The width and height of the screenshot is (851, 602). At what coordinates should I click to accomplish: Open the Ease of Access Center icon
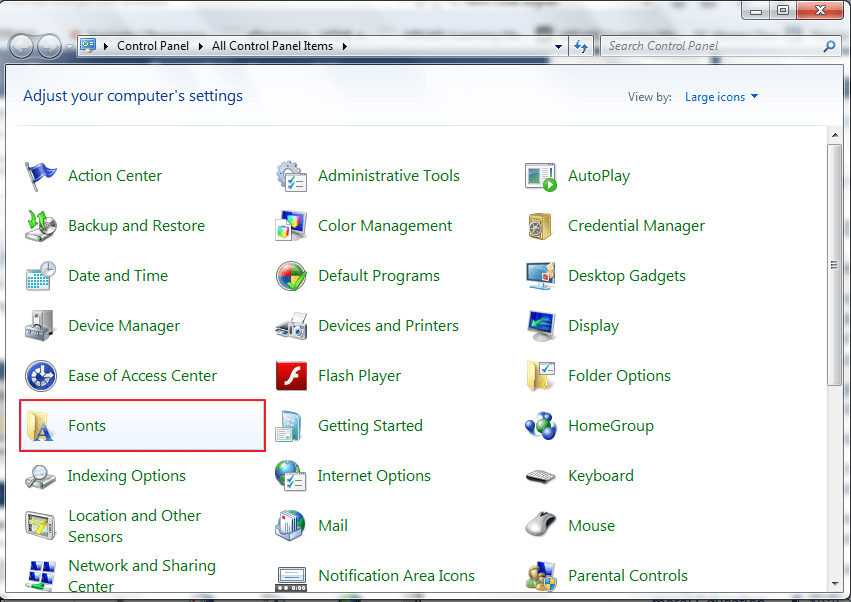[41, 376]
